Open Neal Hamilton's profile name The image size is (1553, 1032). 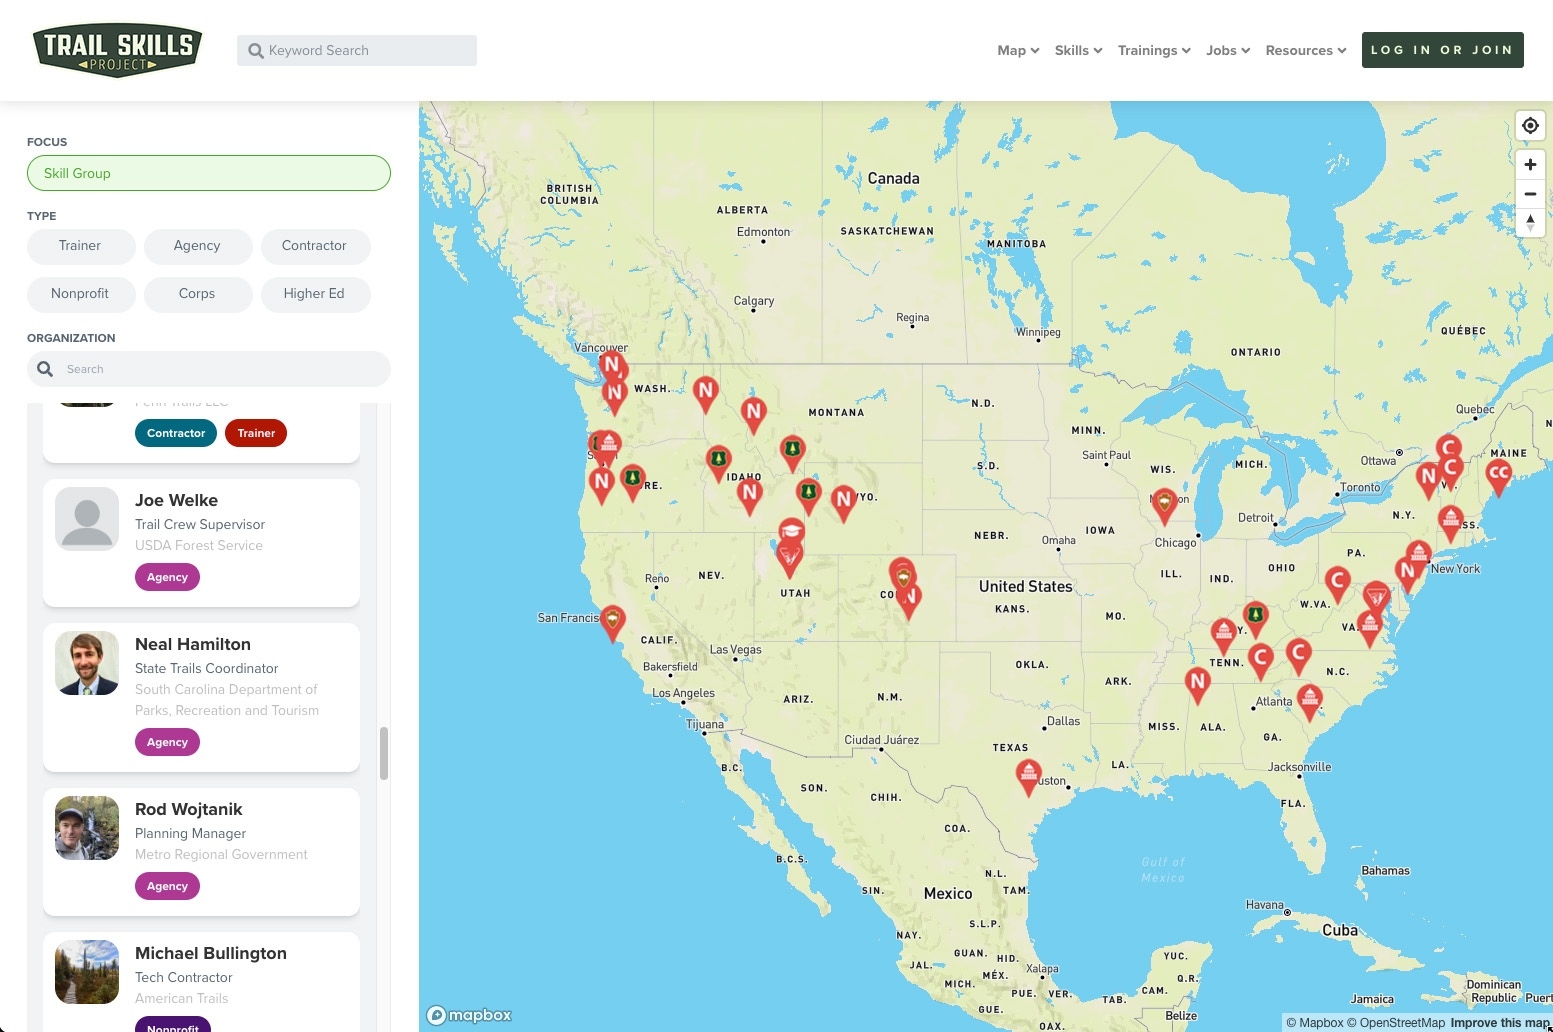click(x=193, y=644)
